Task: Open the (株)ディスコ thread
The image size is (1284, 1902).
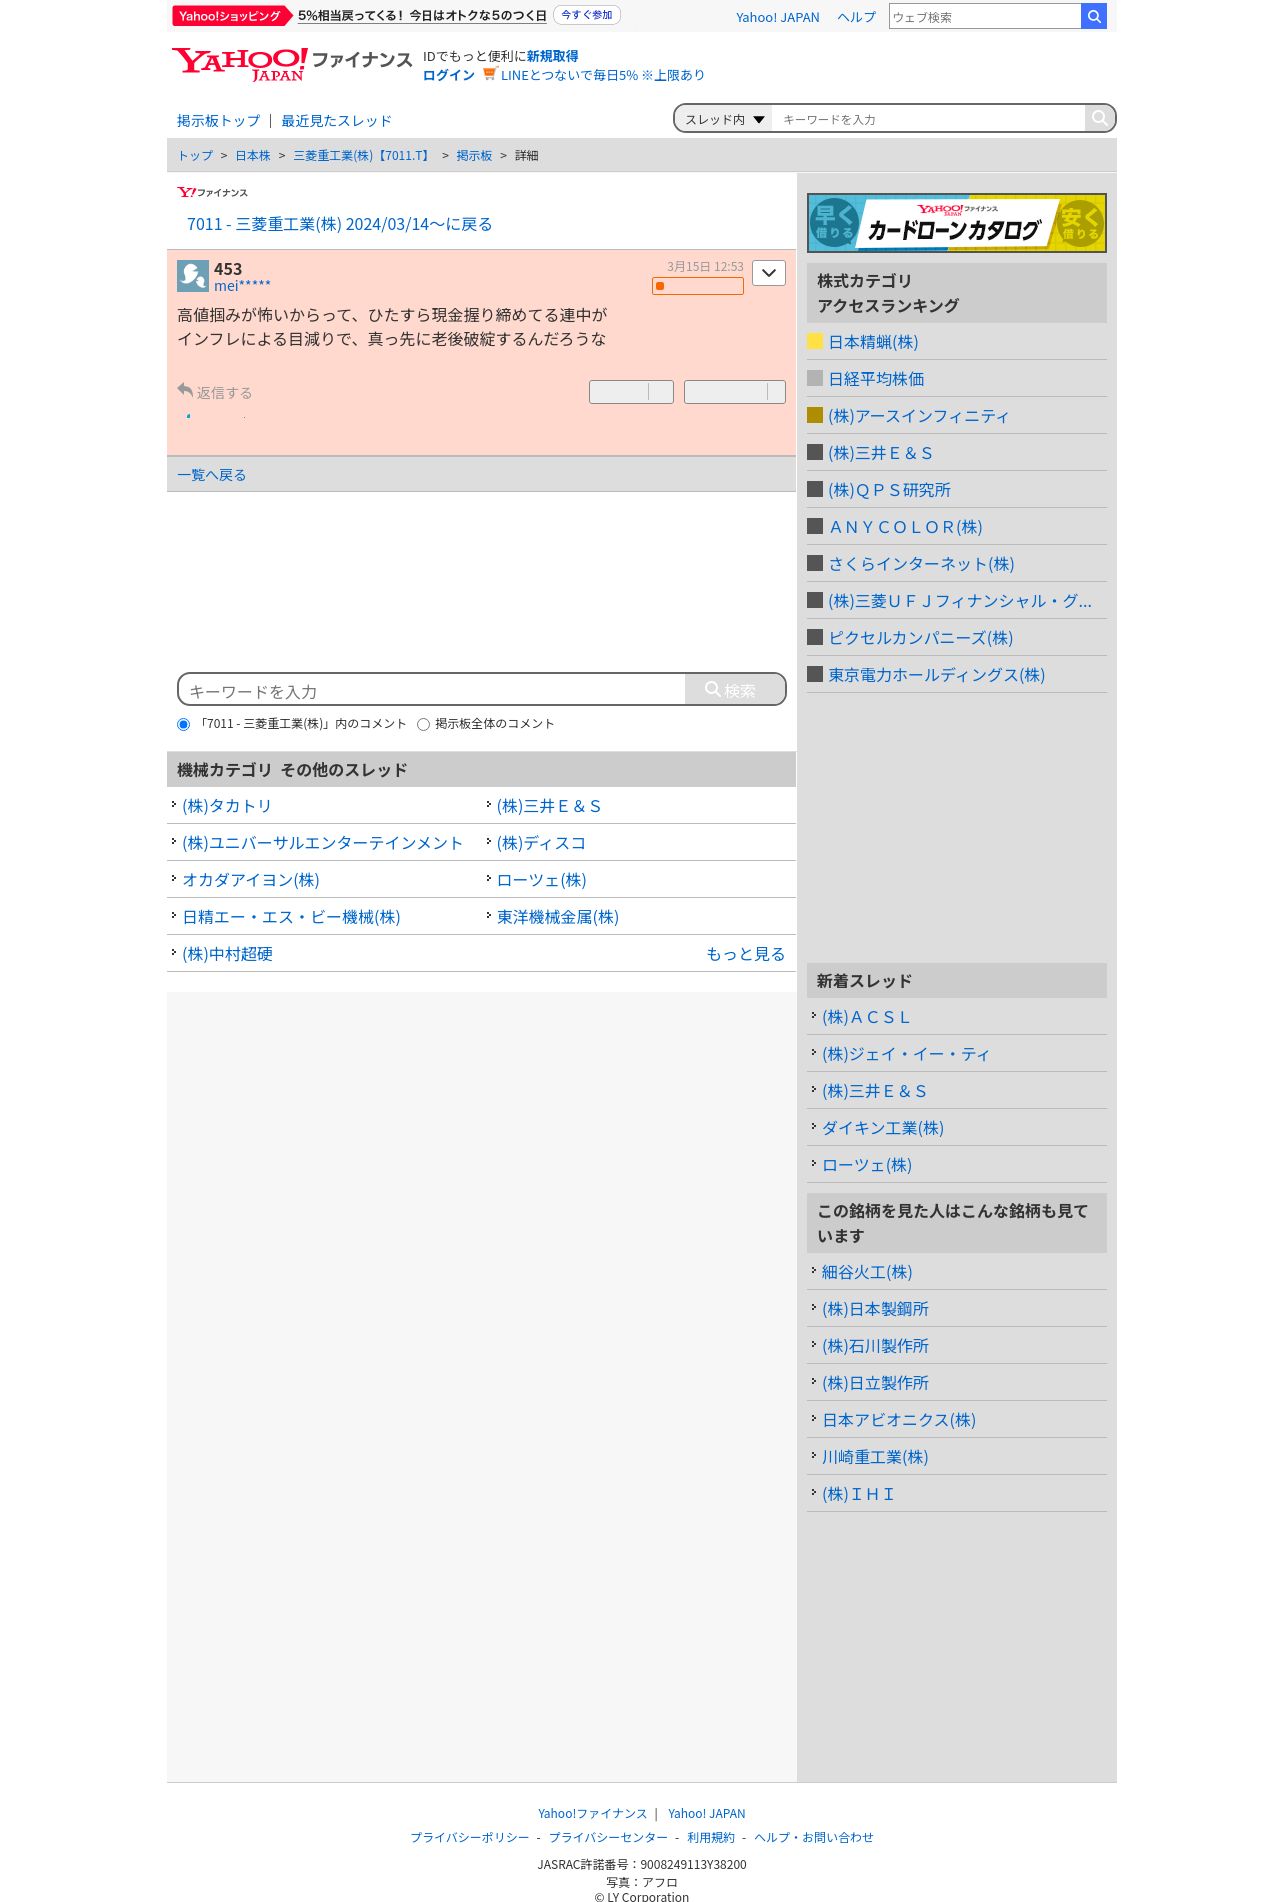Action: click(x=541, y=843)
